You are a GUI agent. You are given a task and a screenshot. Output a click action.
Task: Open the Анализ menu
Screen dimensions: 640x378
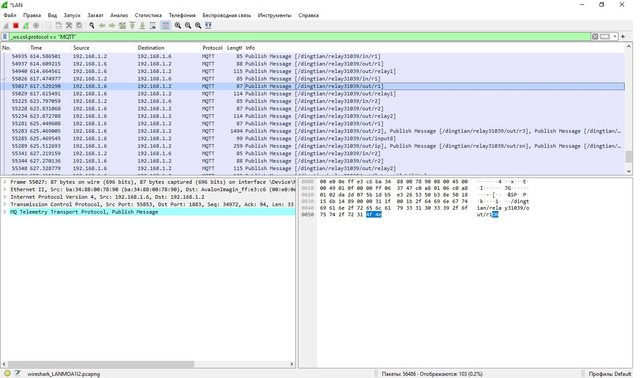click(119, 15)
